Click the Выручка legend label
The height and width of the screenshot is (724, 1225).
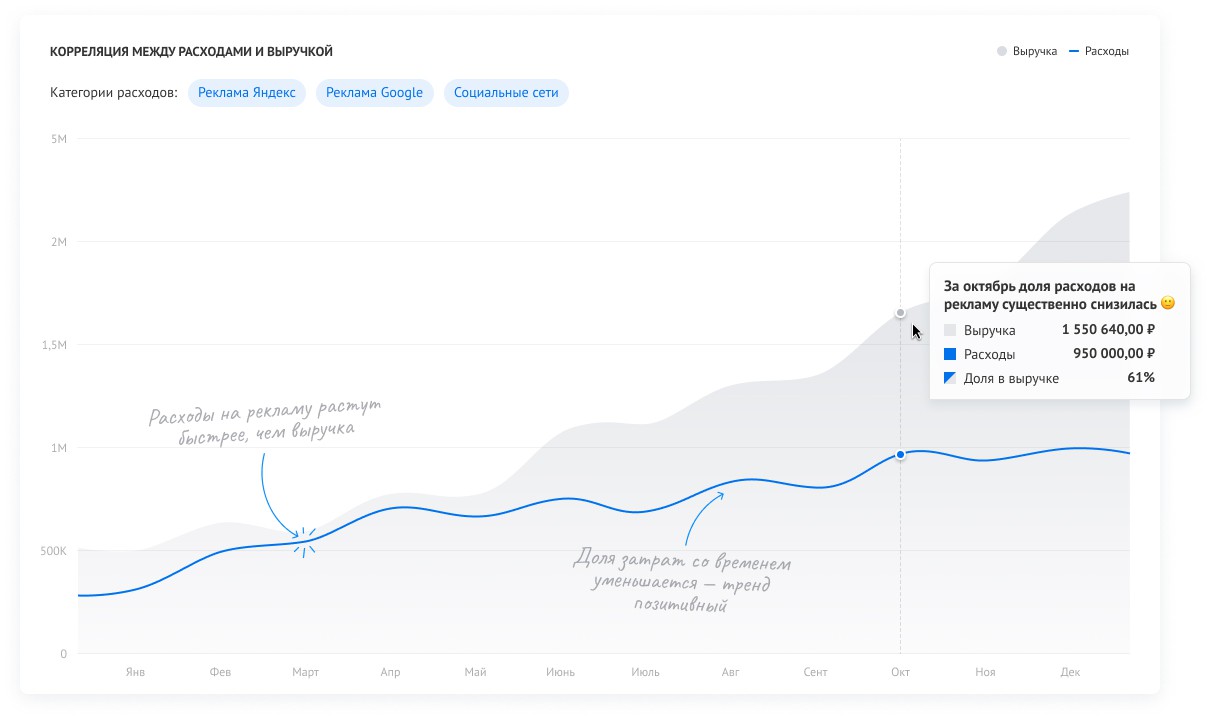(1035, 51)
